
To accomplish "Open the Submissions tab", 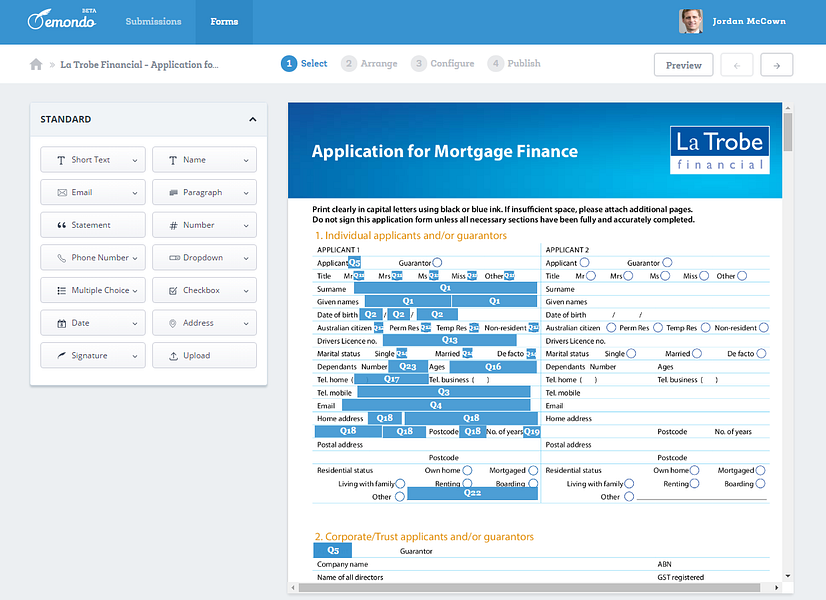I will point(153,22).
